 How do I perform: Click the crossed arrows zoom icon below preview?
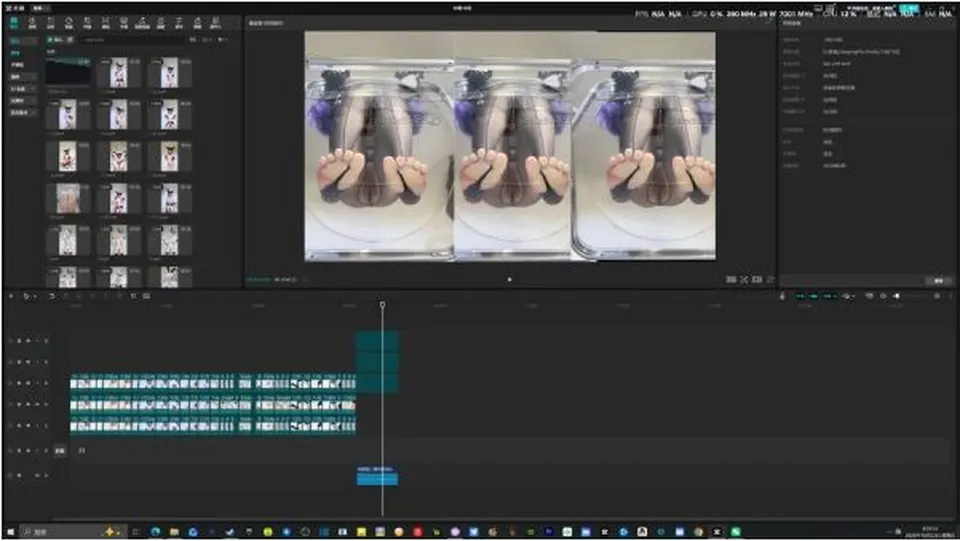click(x=744, y=280)
